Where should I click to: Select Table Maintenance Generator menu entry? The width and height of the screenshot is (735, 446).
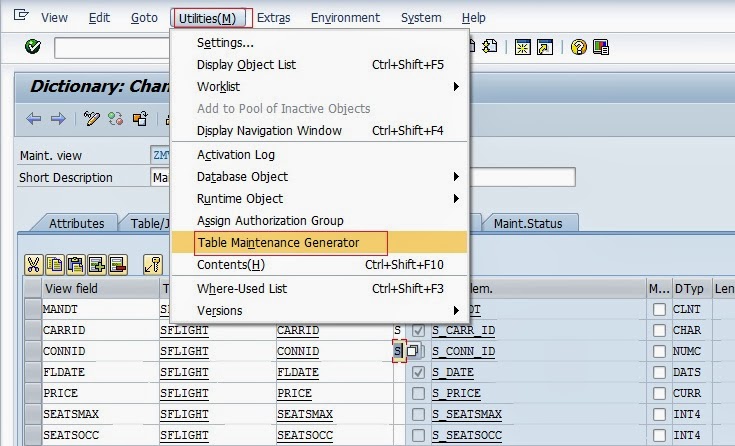coord(278,243)
